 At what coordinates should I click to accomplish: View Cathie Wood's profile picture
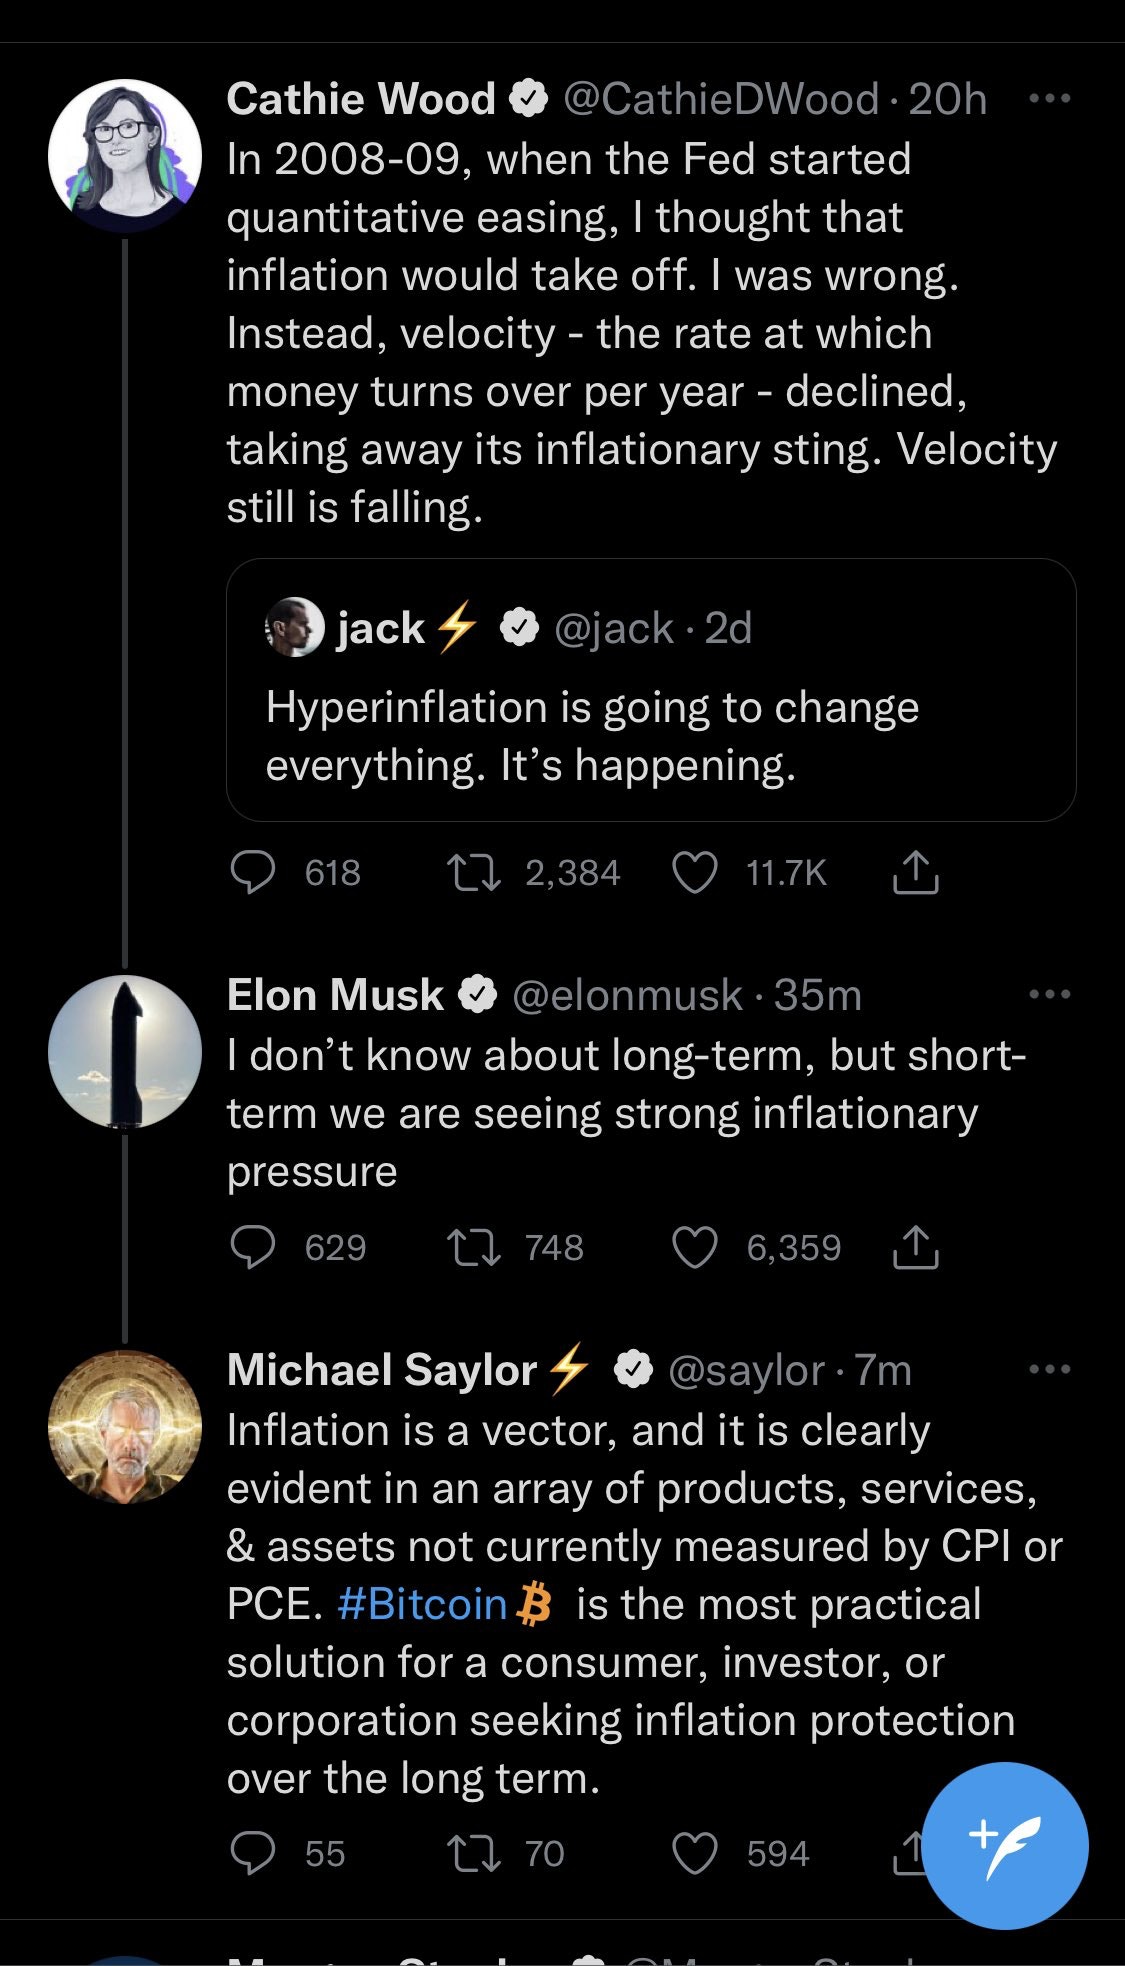point(125,156)
